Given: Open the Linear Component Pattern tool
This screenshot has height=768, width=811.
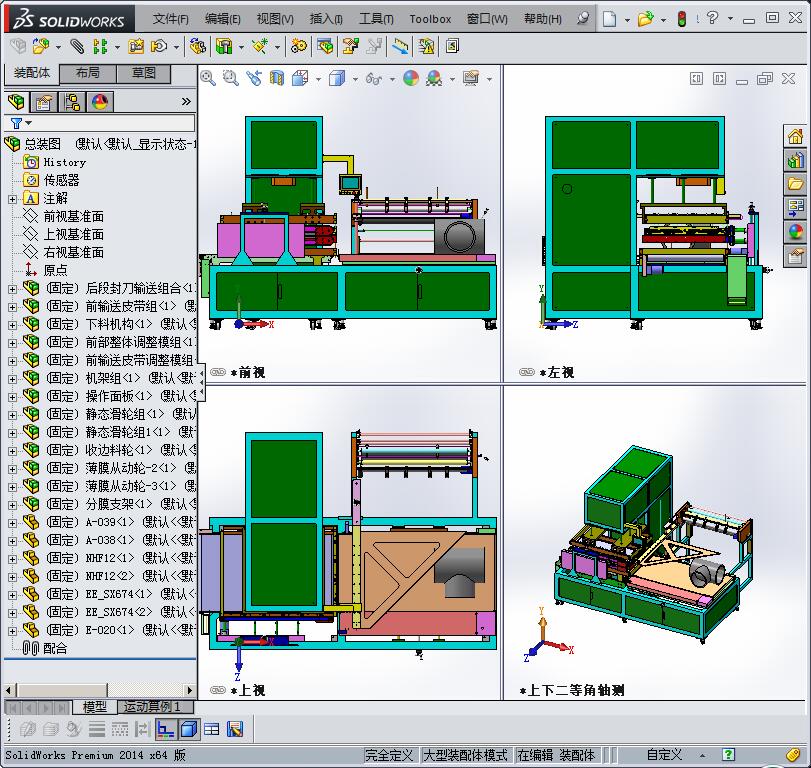Looking at the screenshot, I should 100,47.
